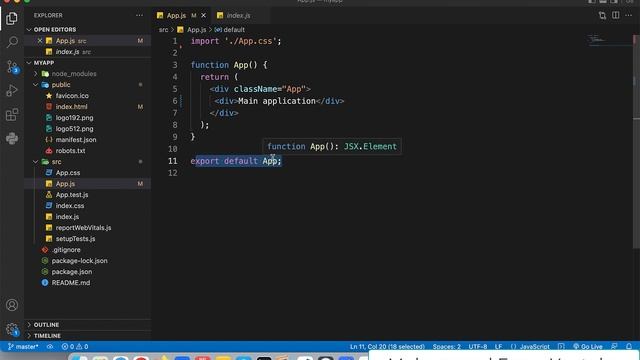Open the Source Control view

(x=12, y=67)
